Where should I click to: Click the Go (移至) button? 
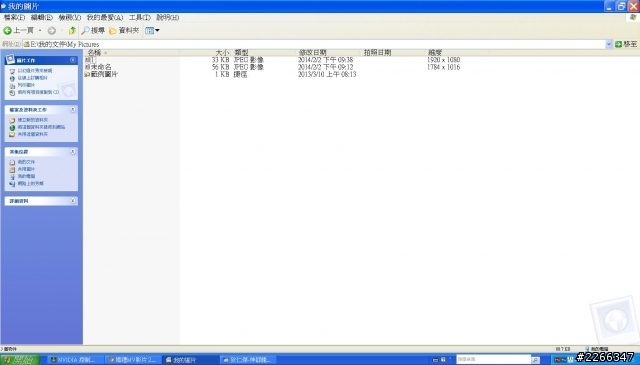coord(626,44)
